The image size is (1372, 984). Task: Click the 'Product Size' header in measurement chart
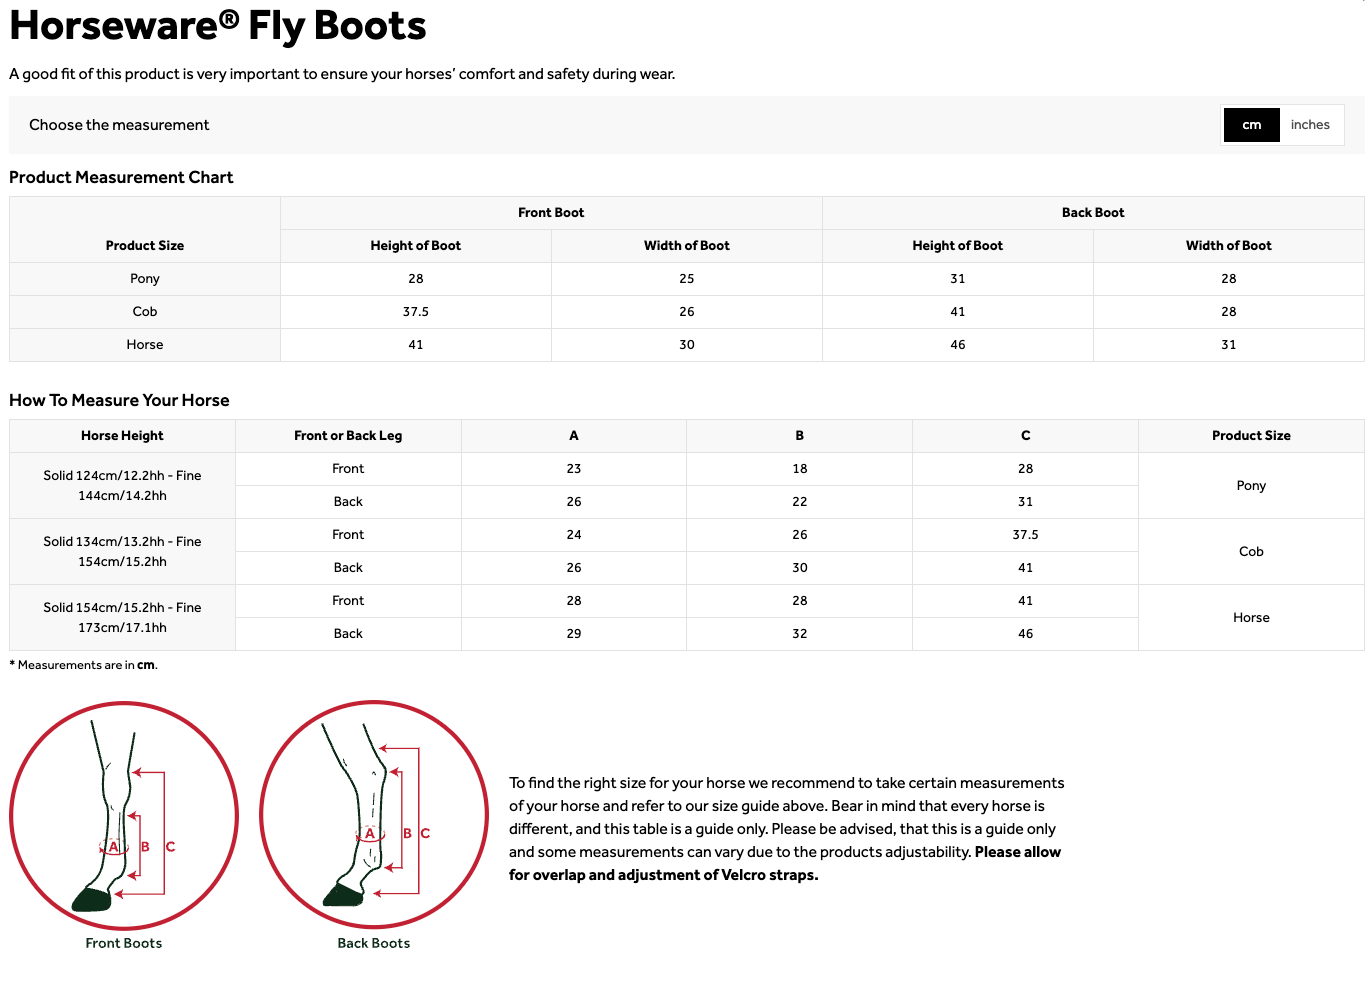click(145, 246)
